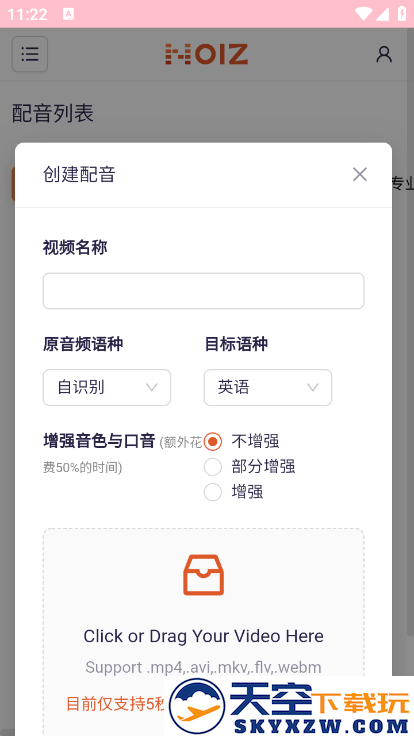Tap the battery status icon

click(402, 14)
